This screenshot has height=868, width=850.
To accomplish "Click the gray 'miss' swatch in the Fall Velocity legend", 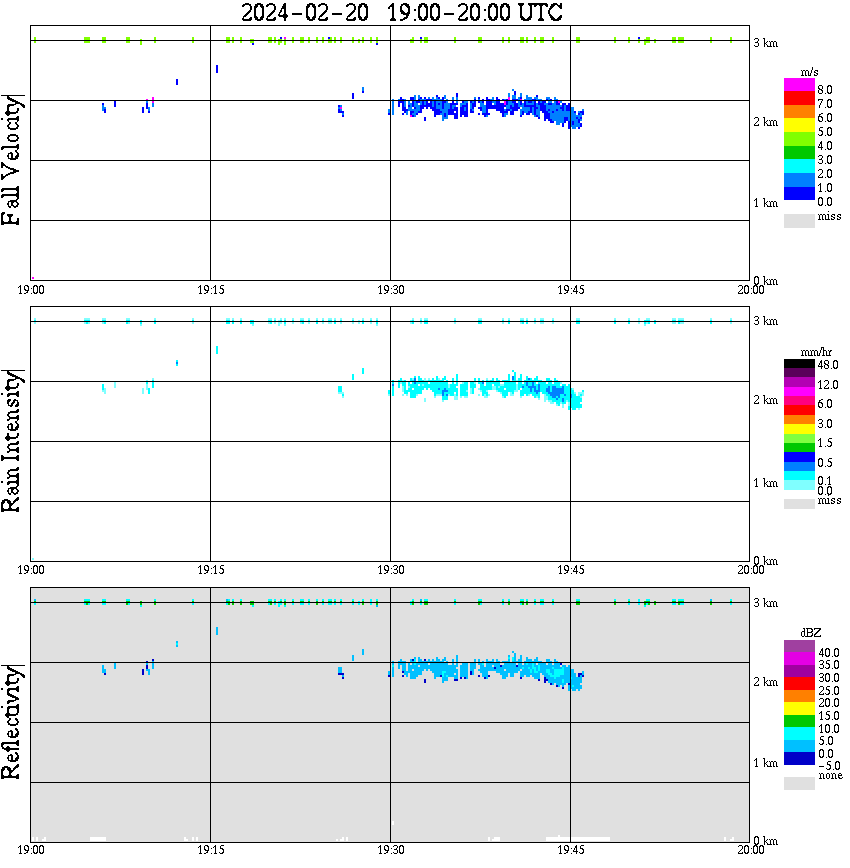I will coord(799,220).
